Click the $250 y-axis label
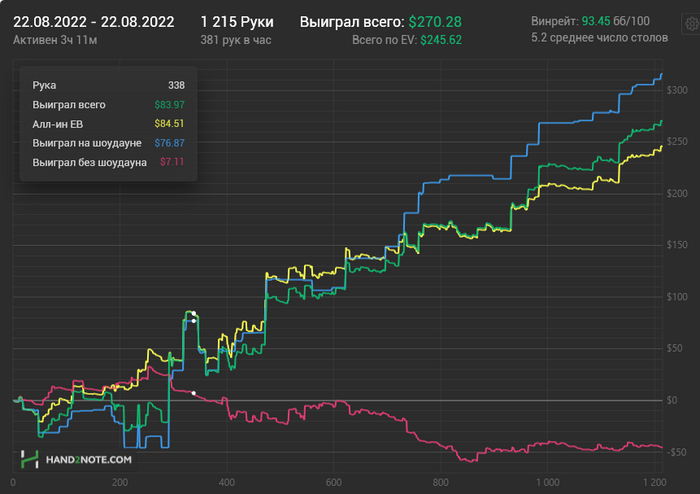This screenshot has height=494, width=700. (x=677, y=141)
